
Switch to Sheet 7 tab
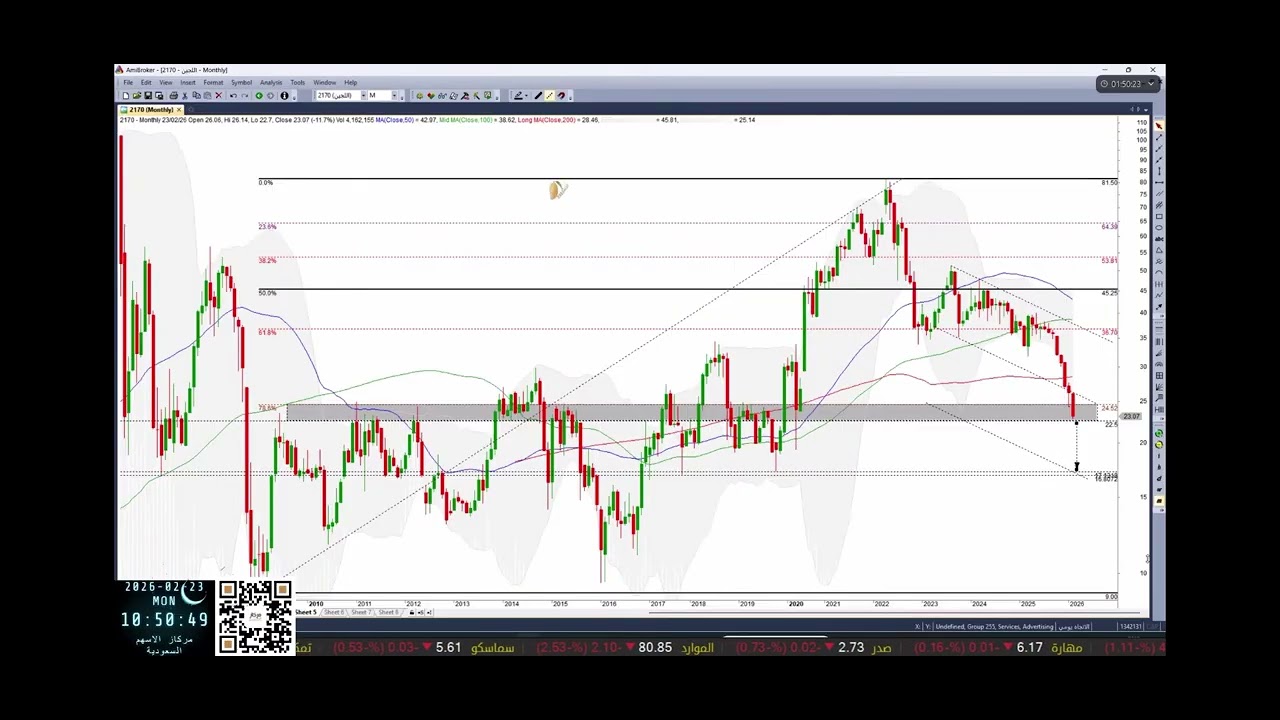[x=361, y=612]
